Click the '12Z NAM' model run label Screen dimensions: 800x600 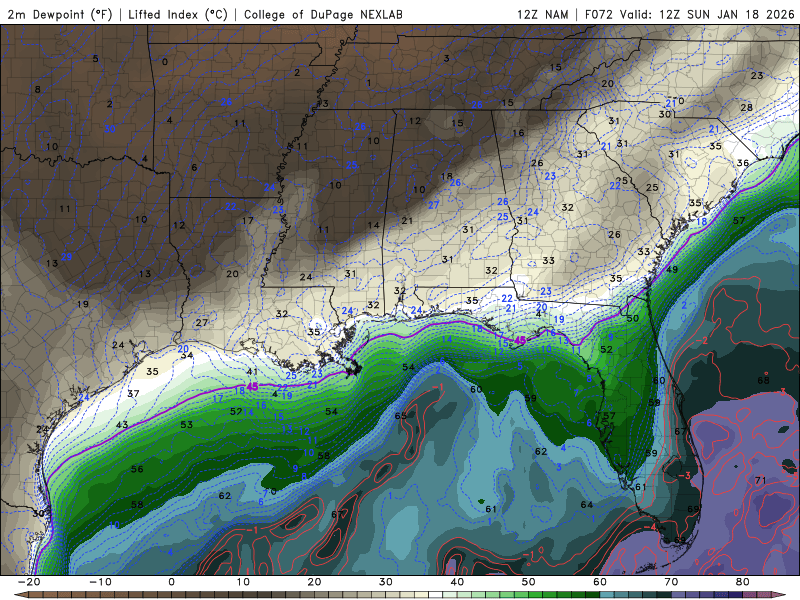(x=542, y=14)
